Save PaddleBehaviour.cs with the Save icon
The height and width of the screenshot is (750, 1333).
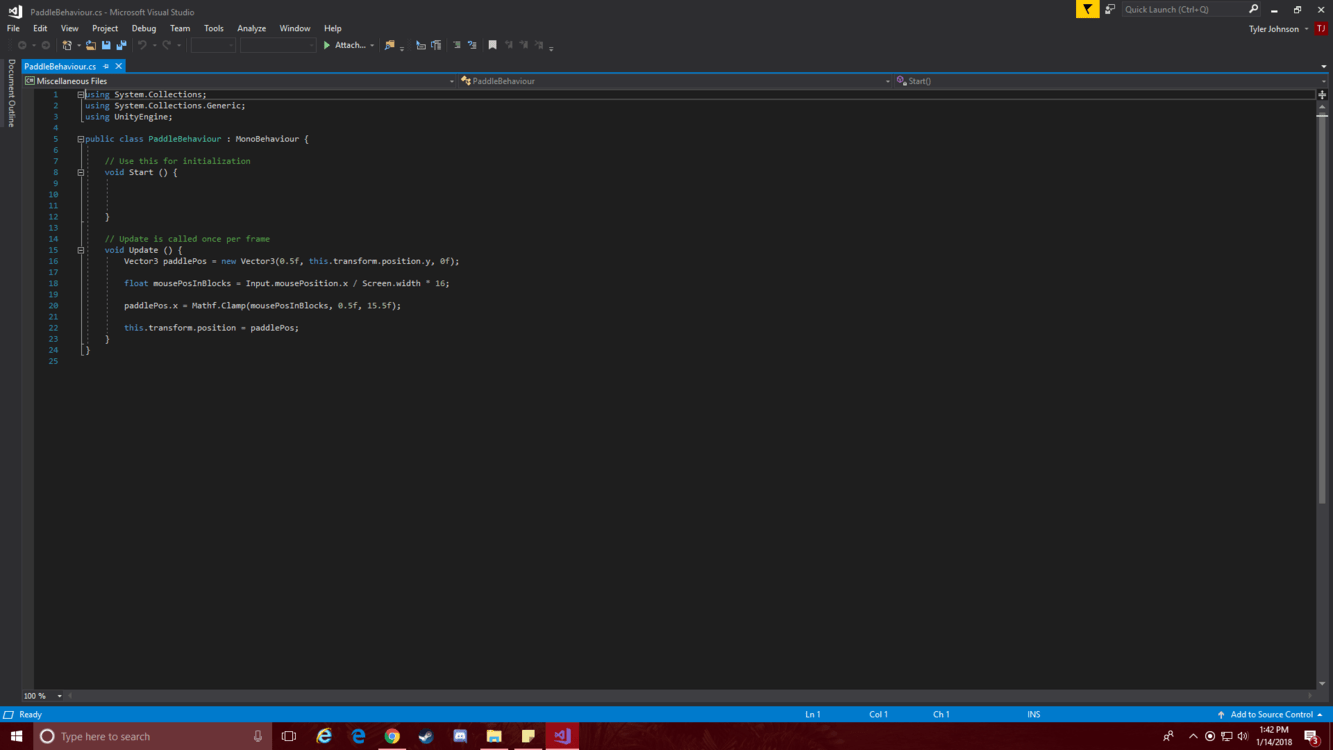tap(105, 44)
